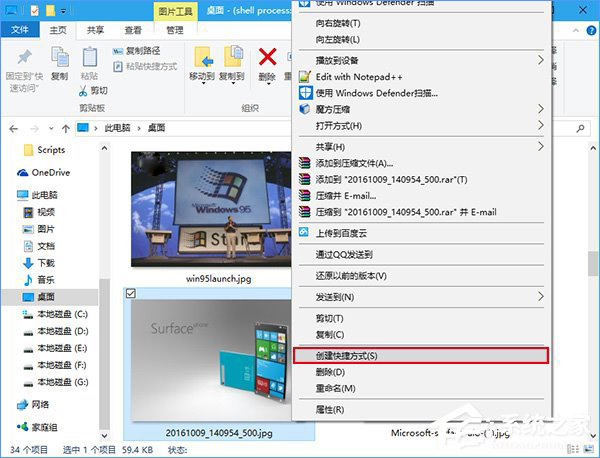Open the Pictures (图片) folder
This screenshot has width=600, height=458.
39,229
